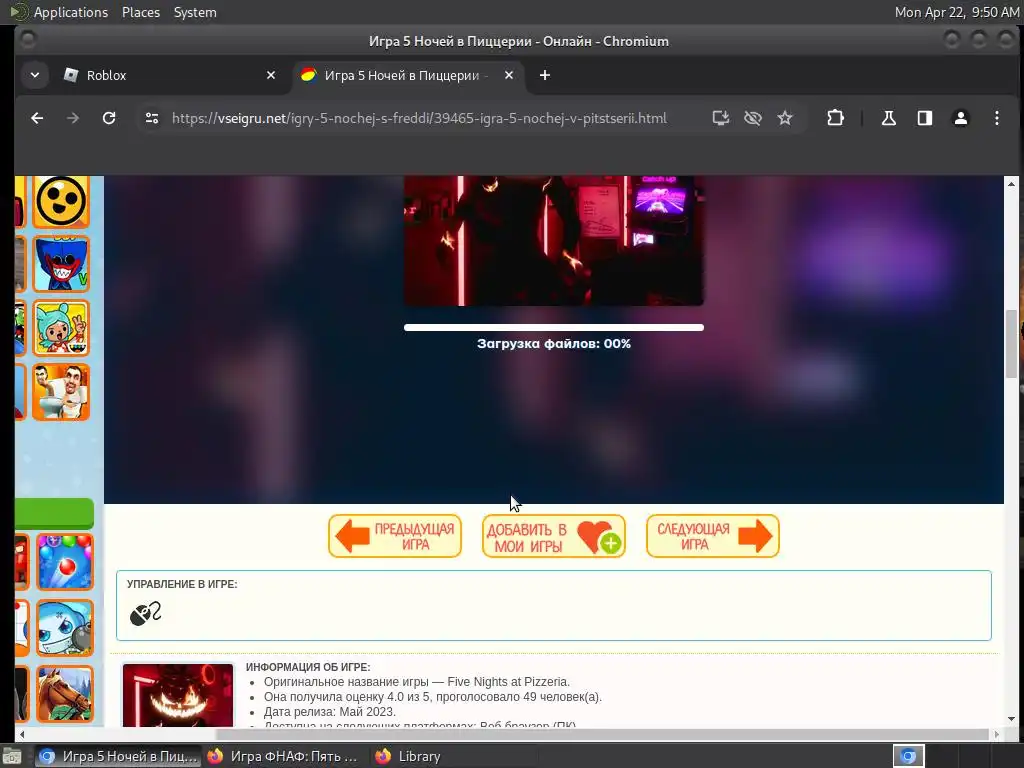Image resolution: width=1024 pixels, height=768 pixels.
Task: Click the scroll right arrow at page bottom
Action: pos(997,734)
